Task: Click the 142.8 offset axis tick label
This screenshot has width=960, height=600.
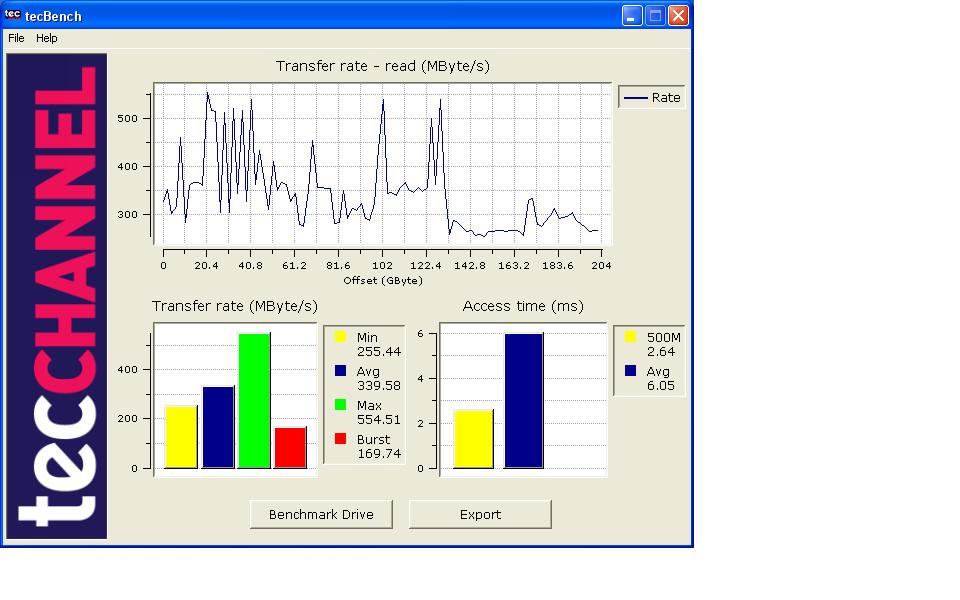Action: 470,266
